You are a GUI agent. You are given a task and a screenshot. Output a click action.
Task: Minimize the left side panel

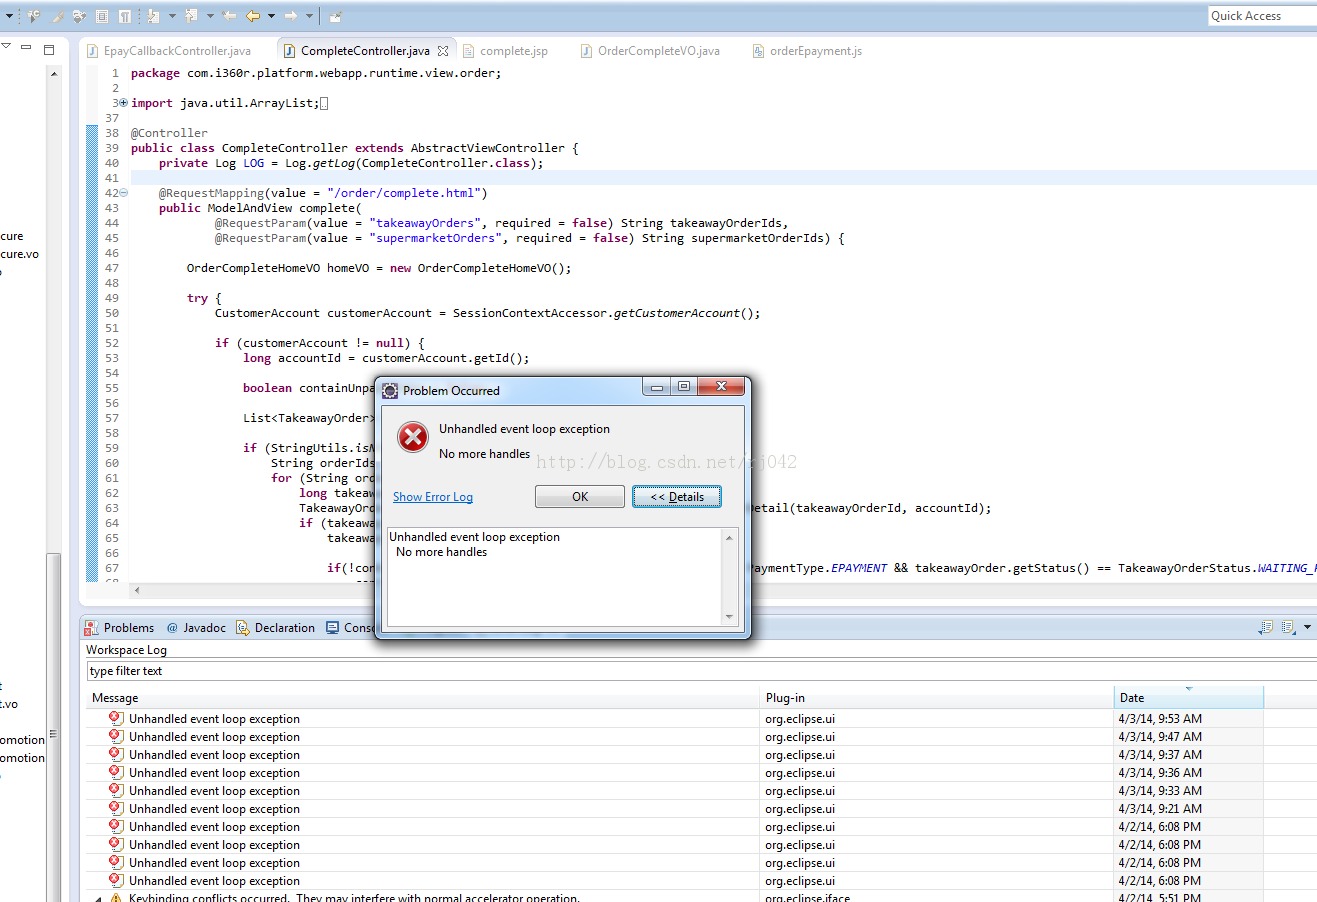tap(26, 47)
